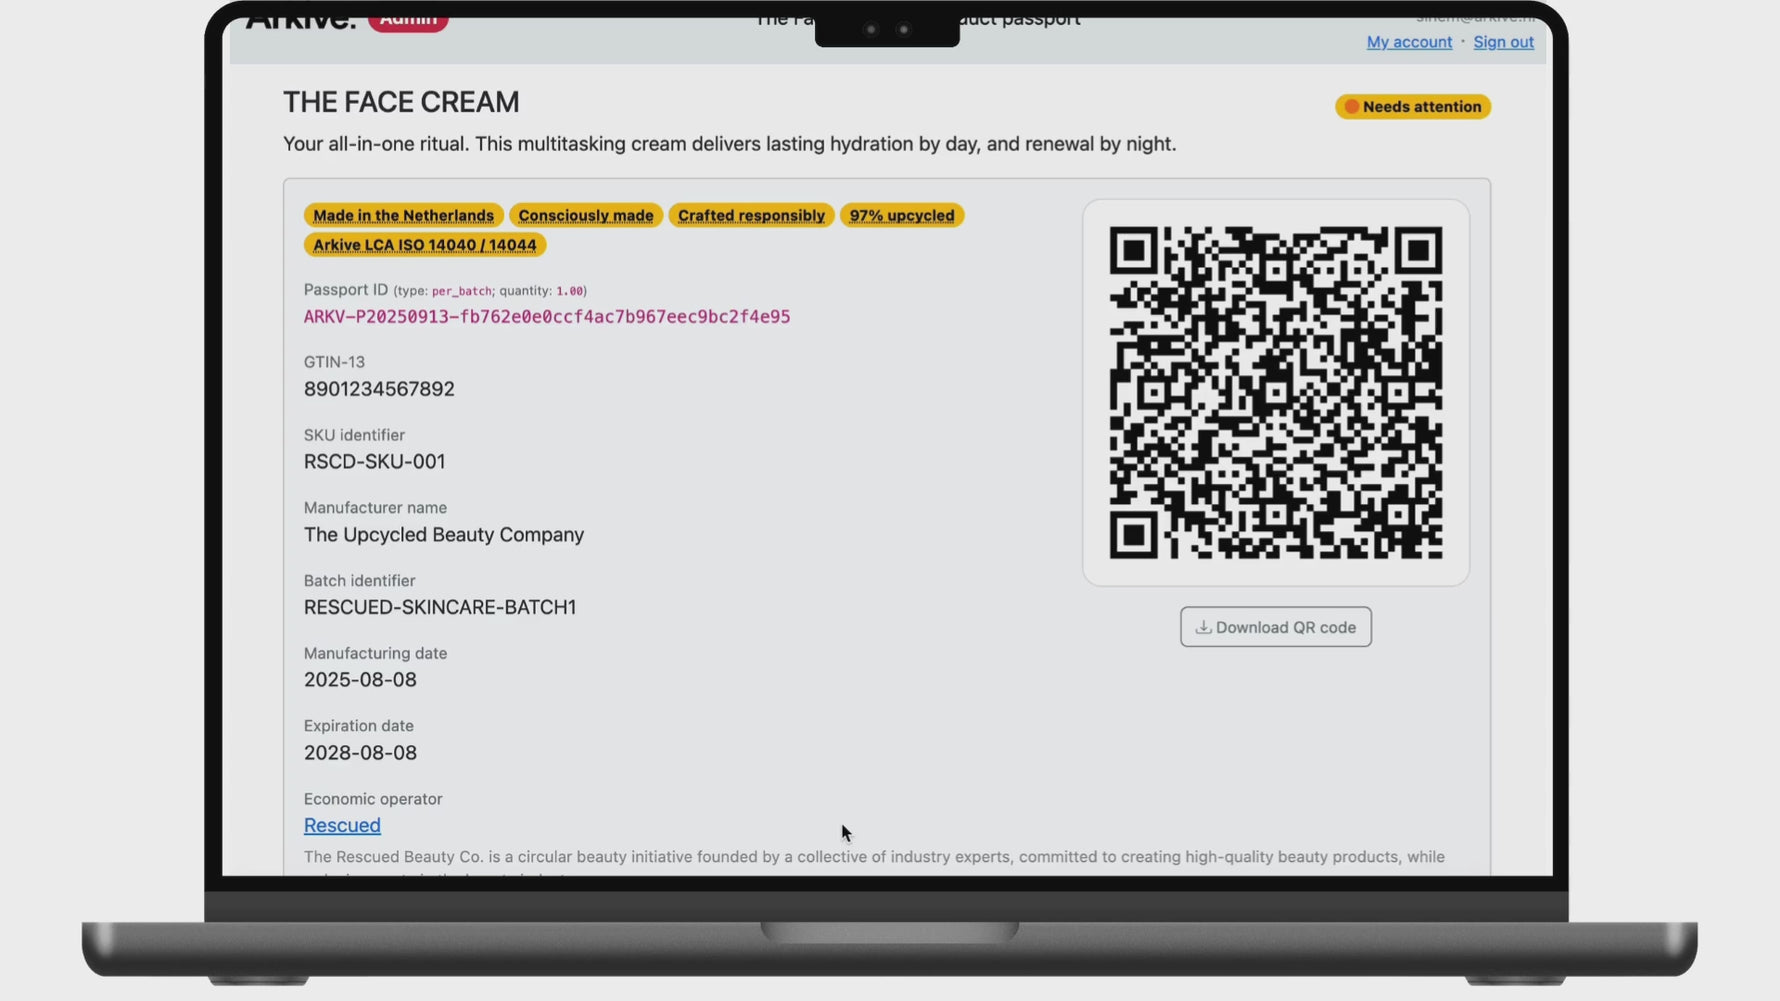
Task: Click the Sign out link
Action: (1502, 42)
